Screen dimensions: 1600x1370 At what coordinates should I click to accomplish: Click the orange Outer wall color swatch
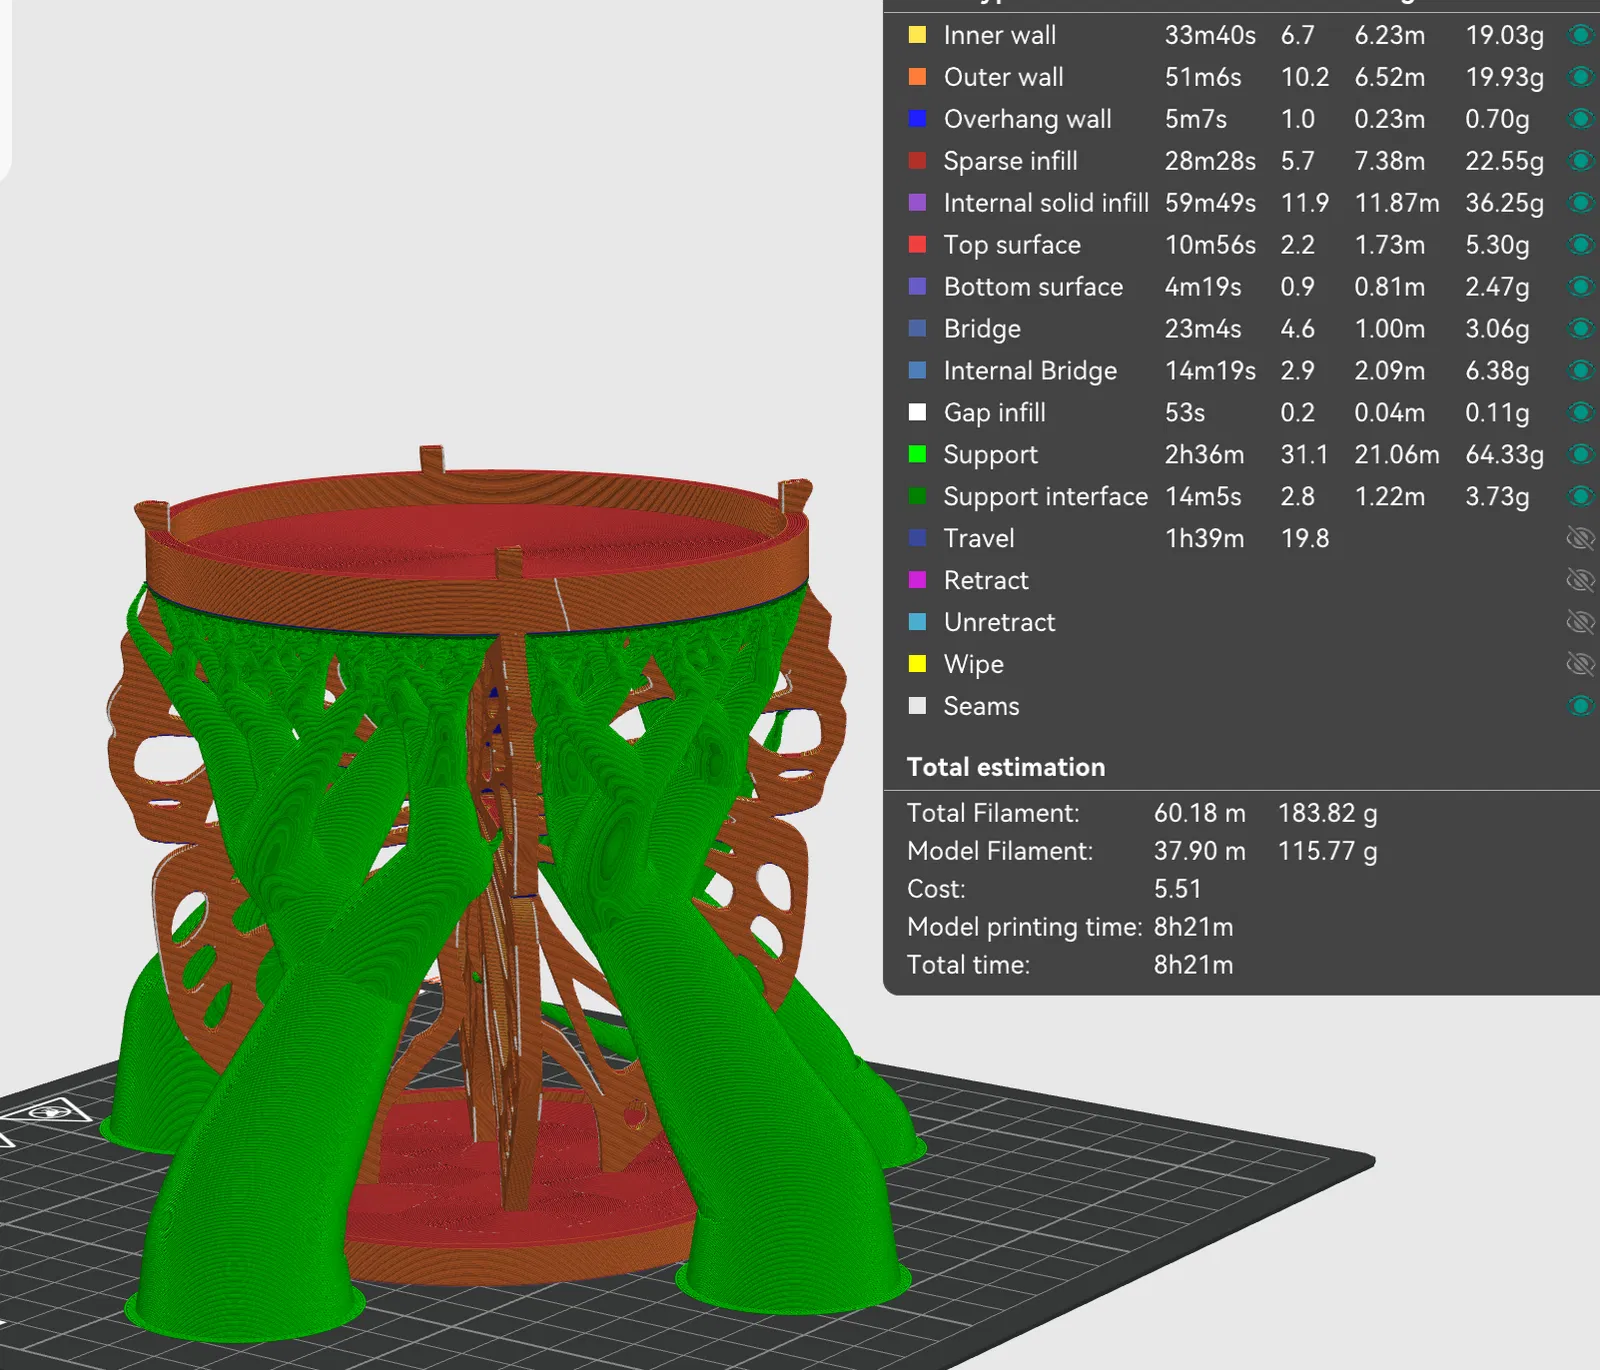pyautogui.click(x=917, y=77)
